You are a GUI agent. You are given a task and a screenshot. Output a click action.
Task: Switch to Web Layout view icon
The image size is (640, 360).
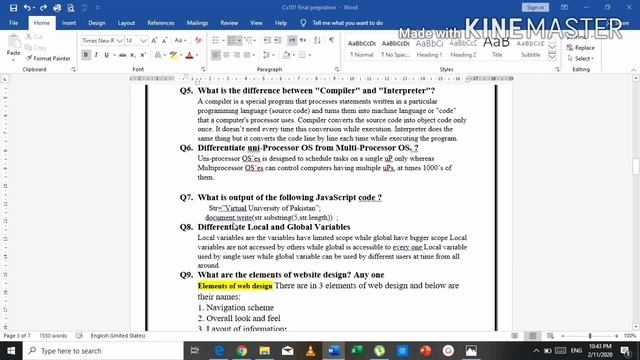[551, 336]
